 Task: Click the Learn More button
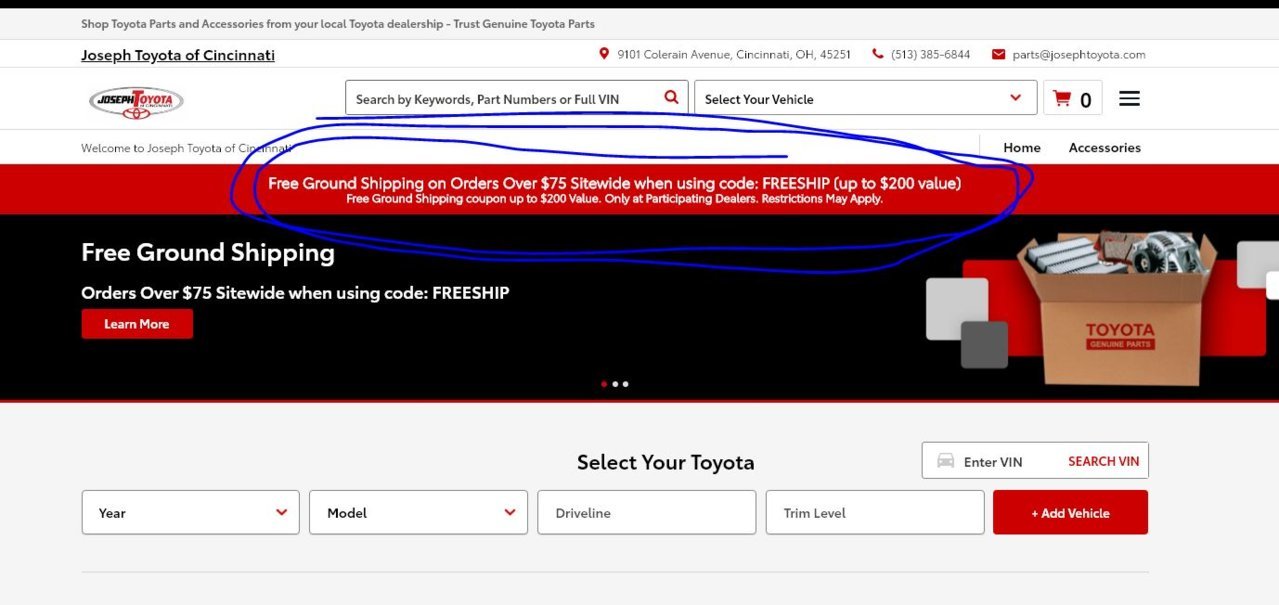click(x=137, y=324)
